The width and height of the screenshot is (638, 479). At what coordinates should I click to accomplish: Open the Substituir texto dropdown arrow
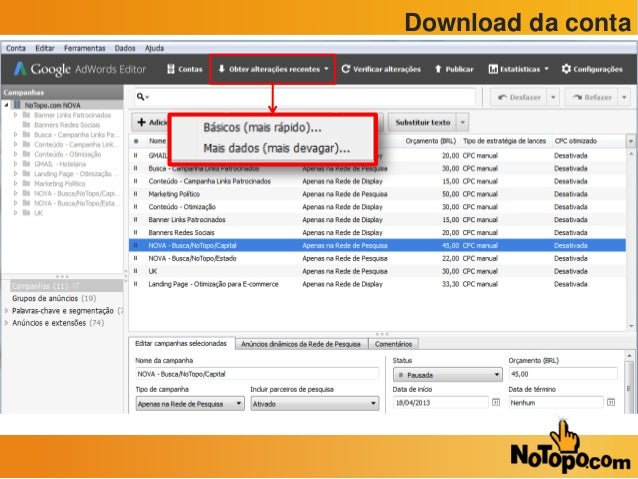(x=463, y=122)
